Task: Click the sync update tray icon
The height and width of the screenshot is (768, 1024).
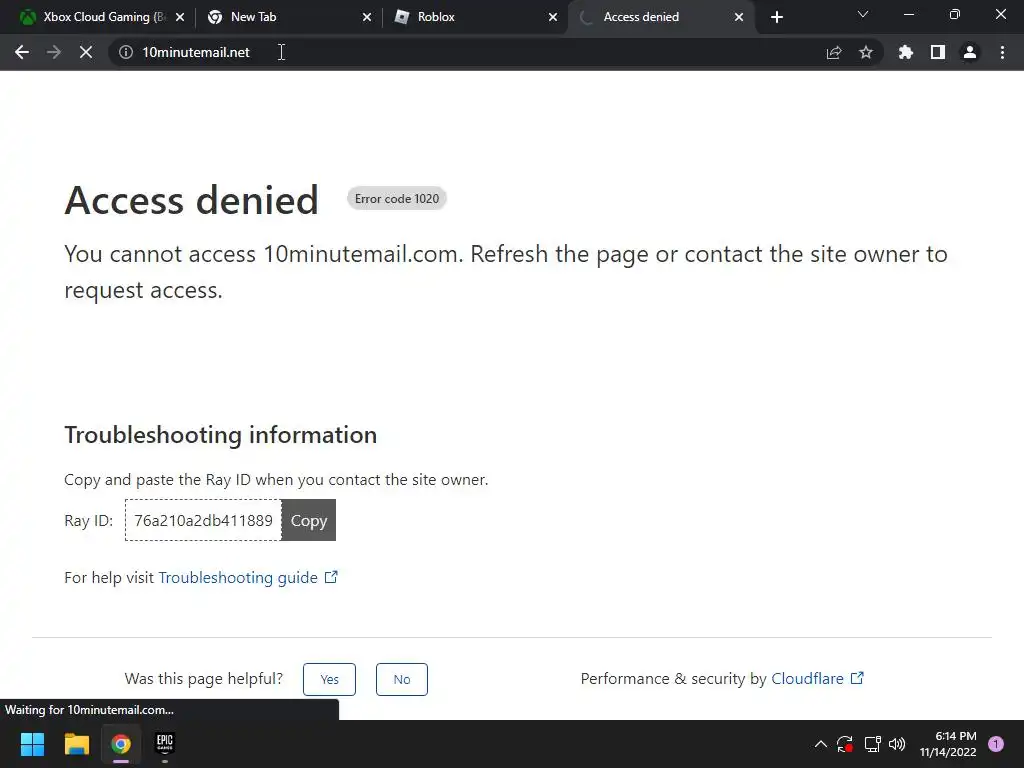Action: pos(845,744)
